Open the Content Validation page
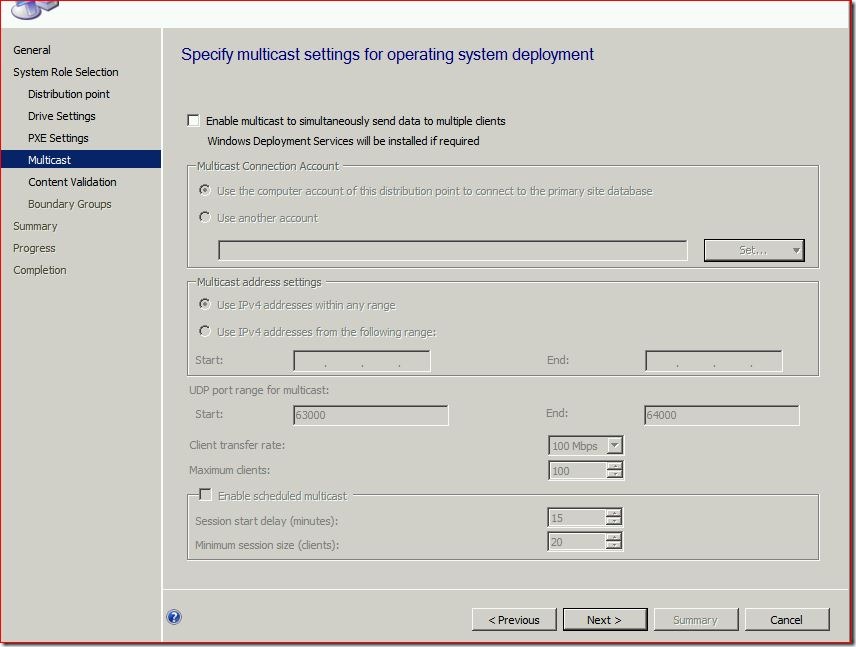 pyautogui.click(x=72, y=182)
